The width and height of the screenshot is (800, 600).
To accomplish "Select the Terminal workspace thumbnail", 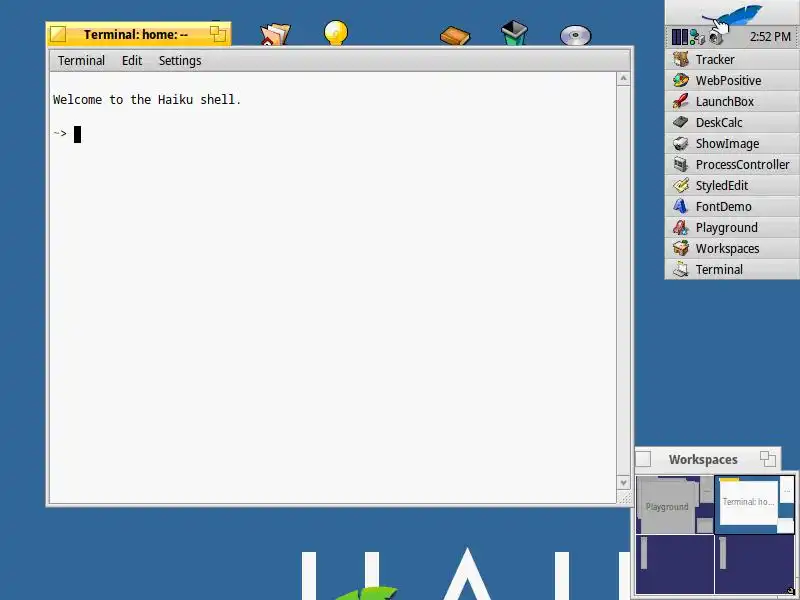I will click(755, 505).
